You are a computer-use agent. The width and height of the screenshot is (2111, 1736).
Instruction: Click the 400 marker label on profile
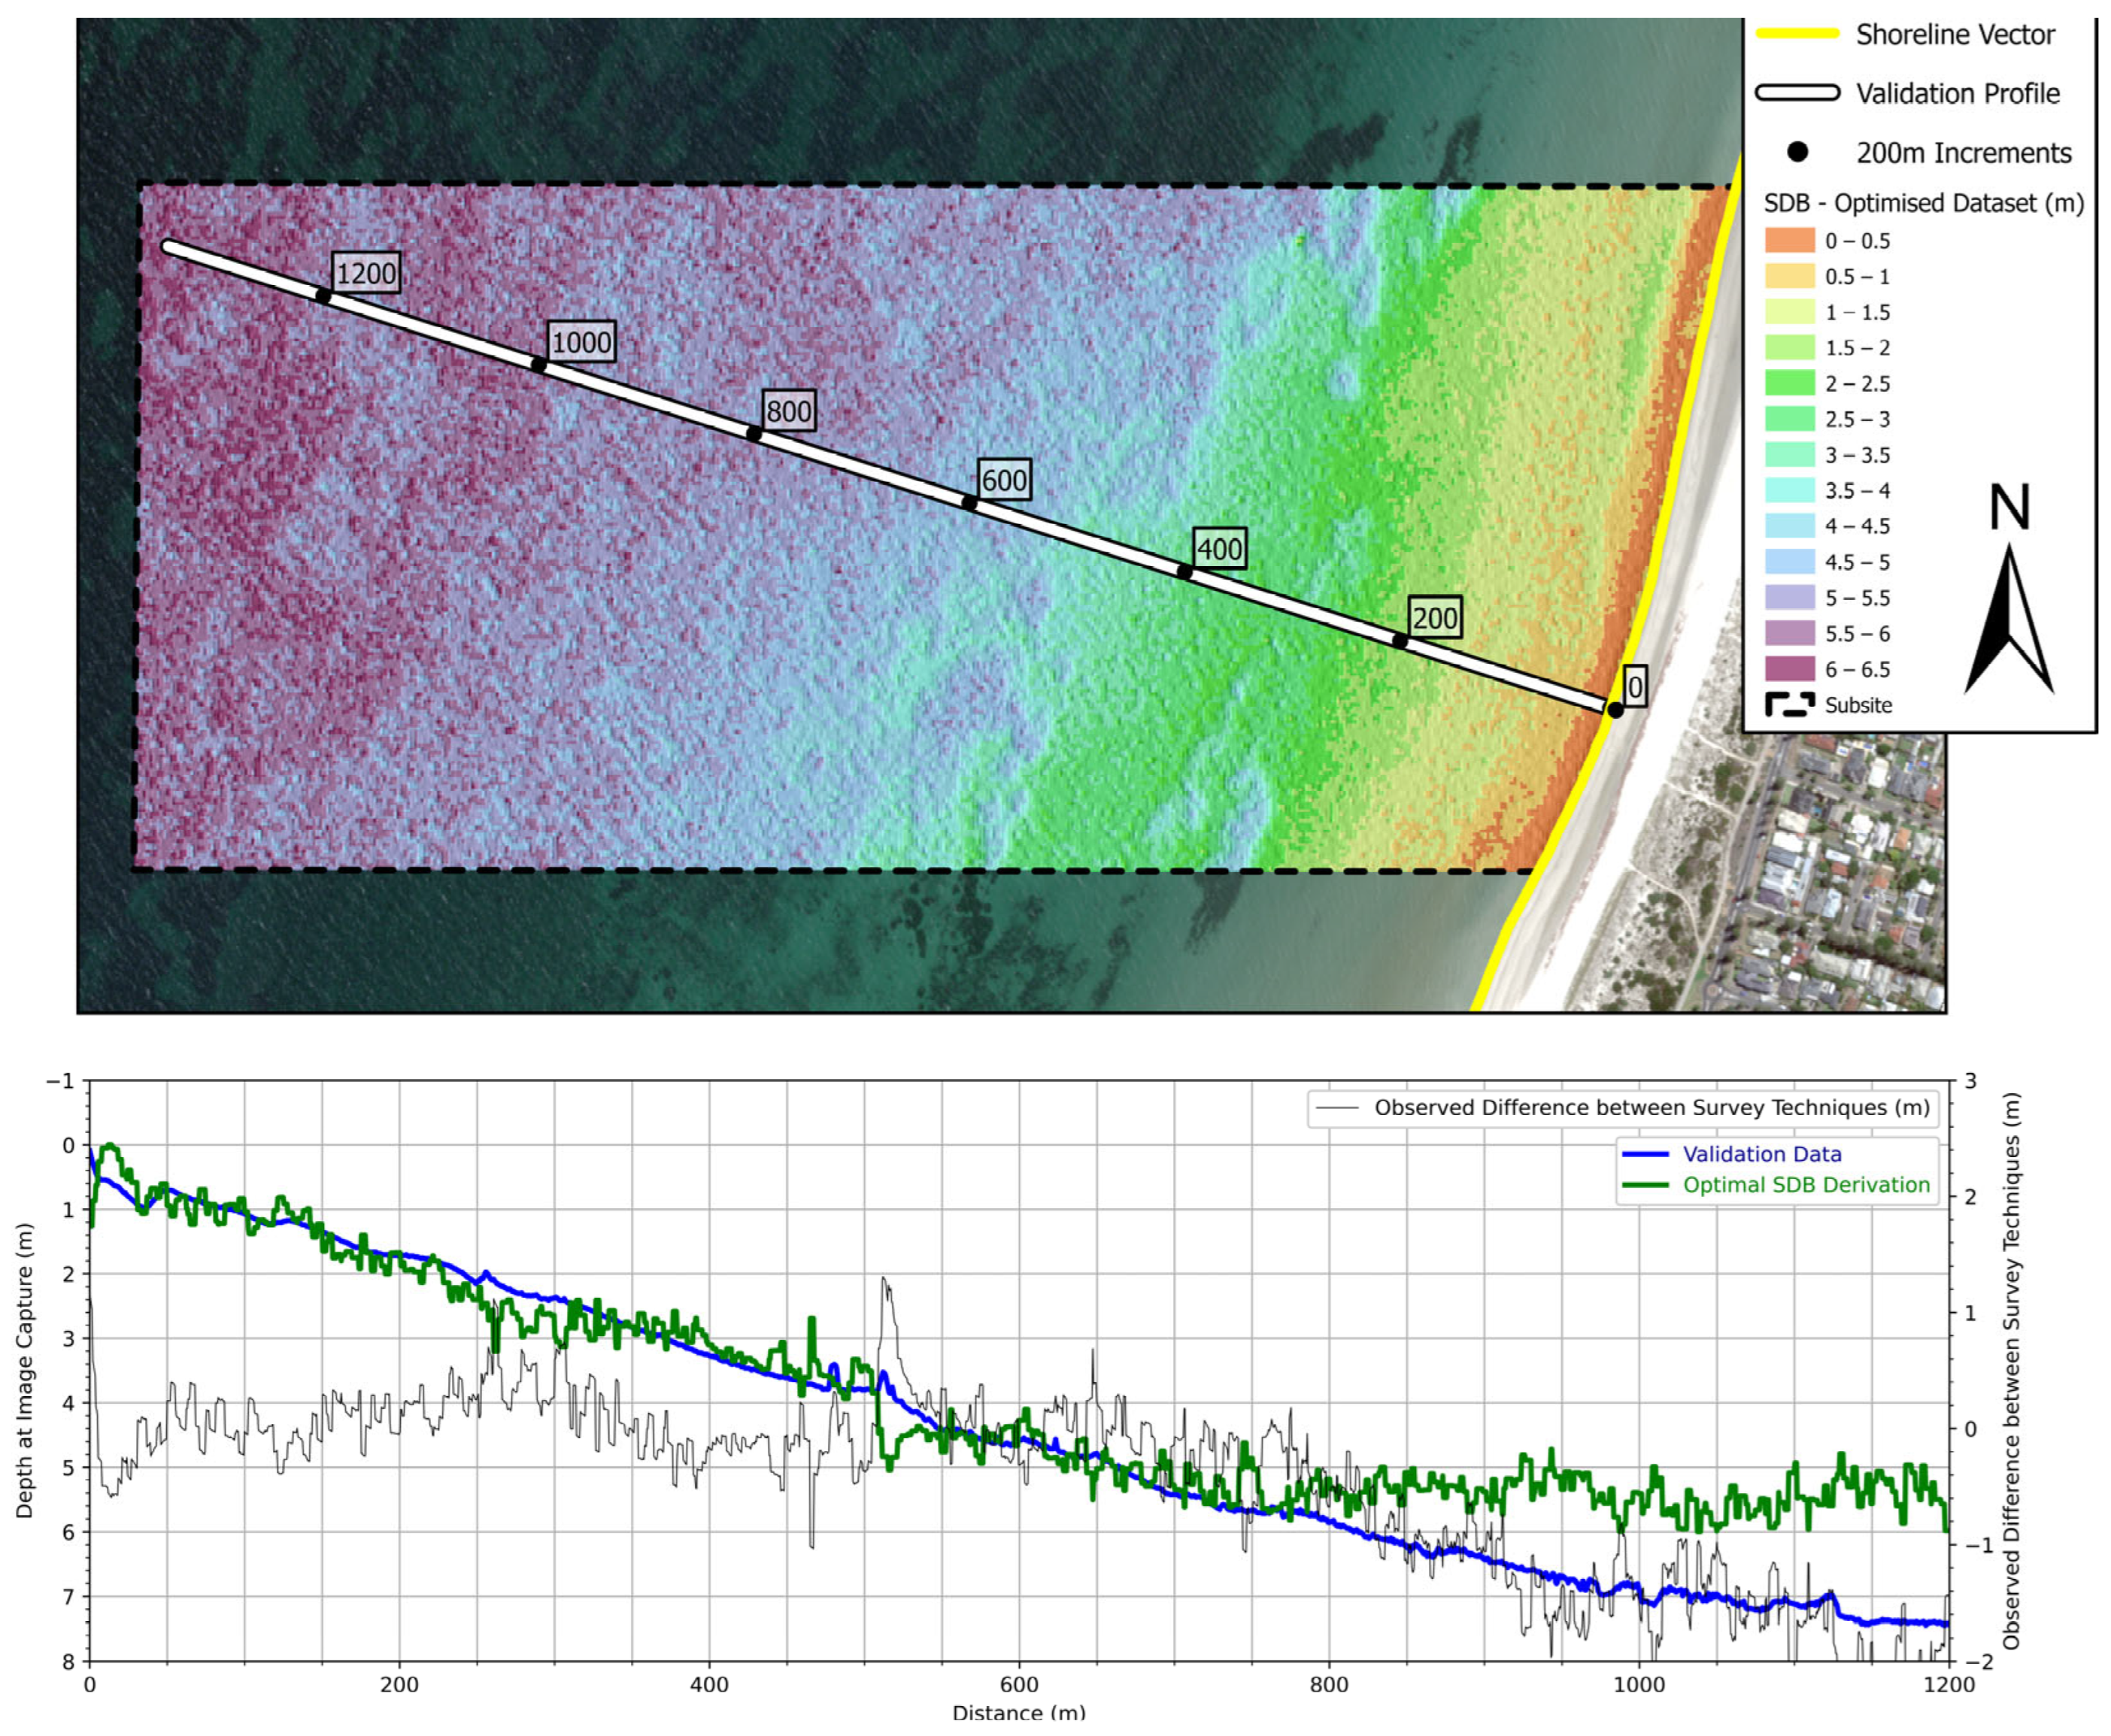tap(1219, 549)
